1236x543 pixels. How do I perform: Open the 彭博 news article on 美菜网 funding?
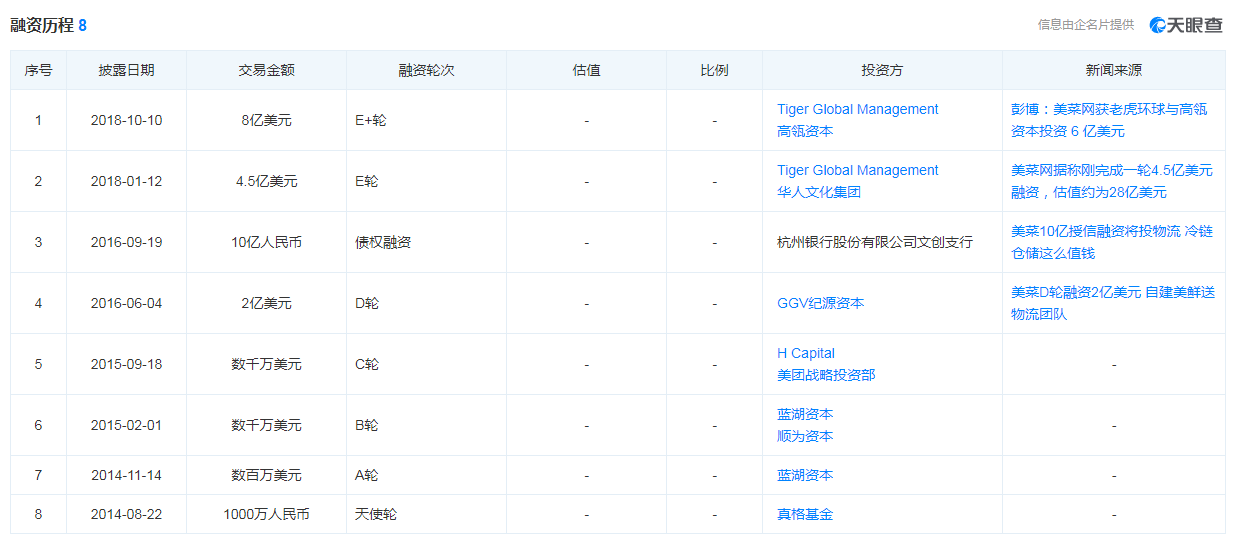(x=1108, y=120)
